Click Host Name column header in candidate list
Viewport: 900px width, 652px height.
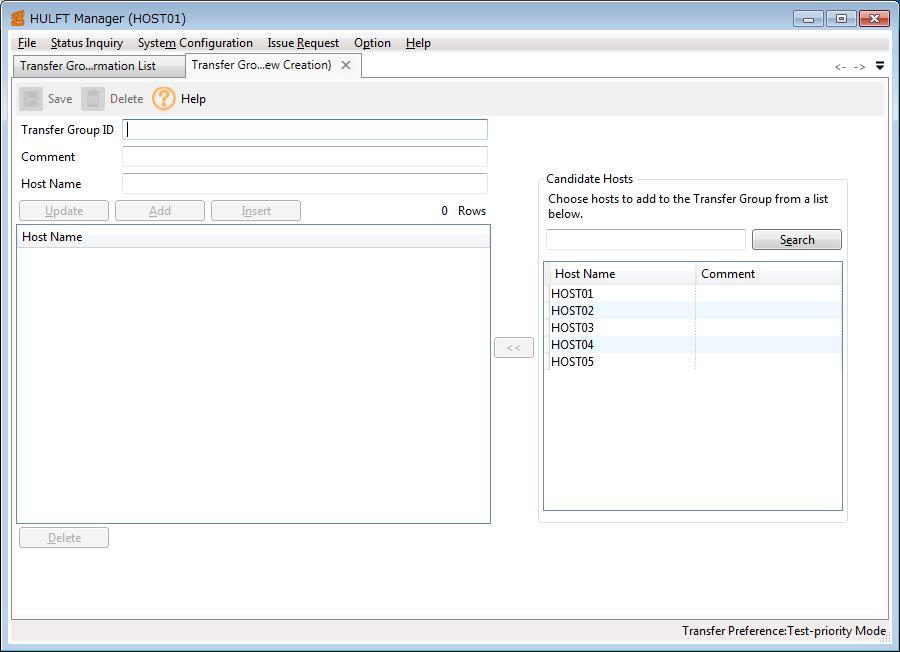(622, 274)
